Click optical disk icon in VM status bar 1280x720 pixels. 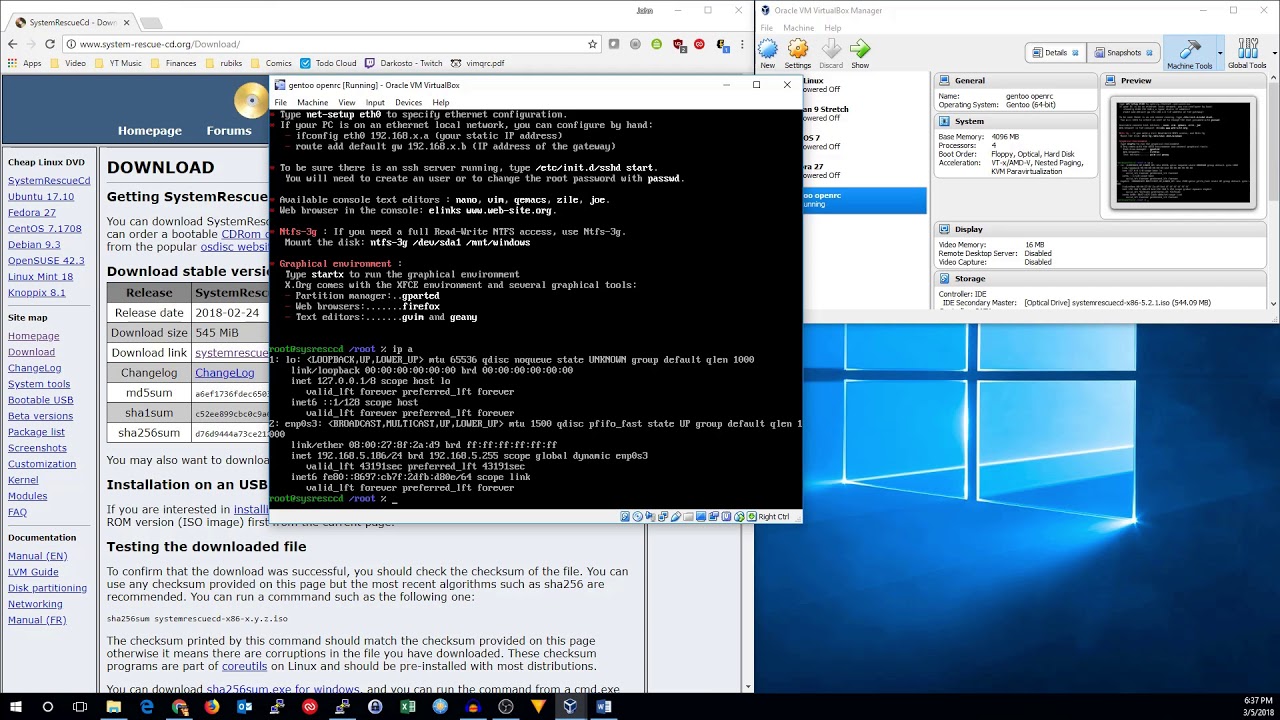(x=637, y=517)
